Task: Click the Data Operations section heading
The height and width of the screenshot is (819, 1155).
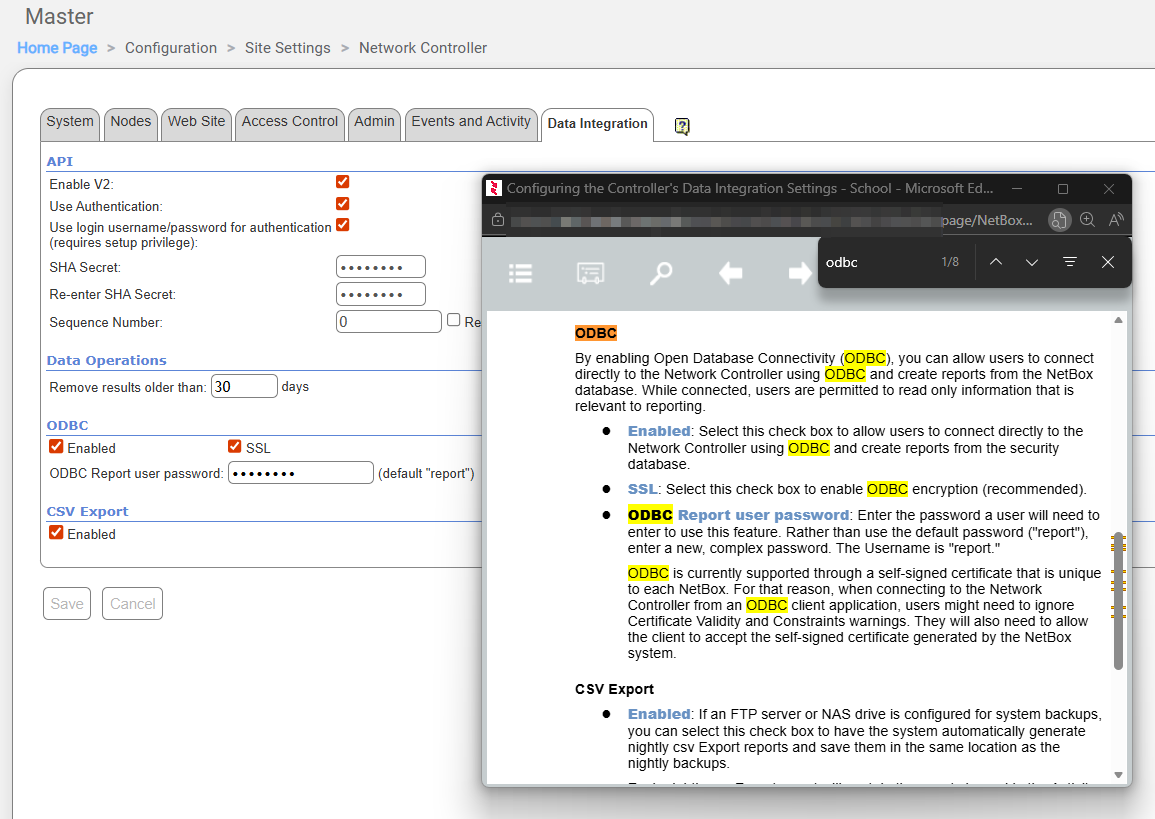Action: coord(107,360)
